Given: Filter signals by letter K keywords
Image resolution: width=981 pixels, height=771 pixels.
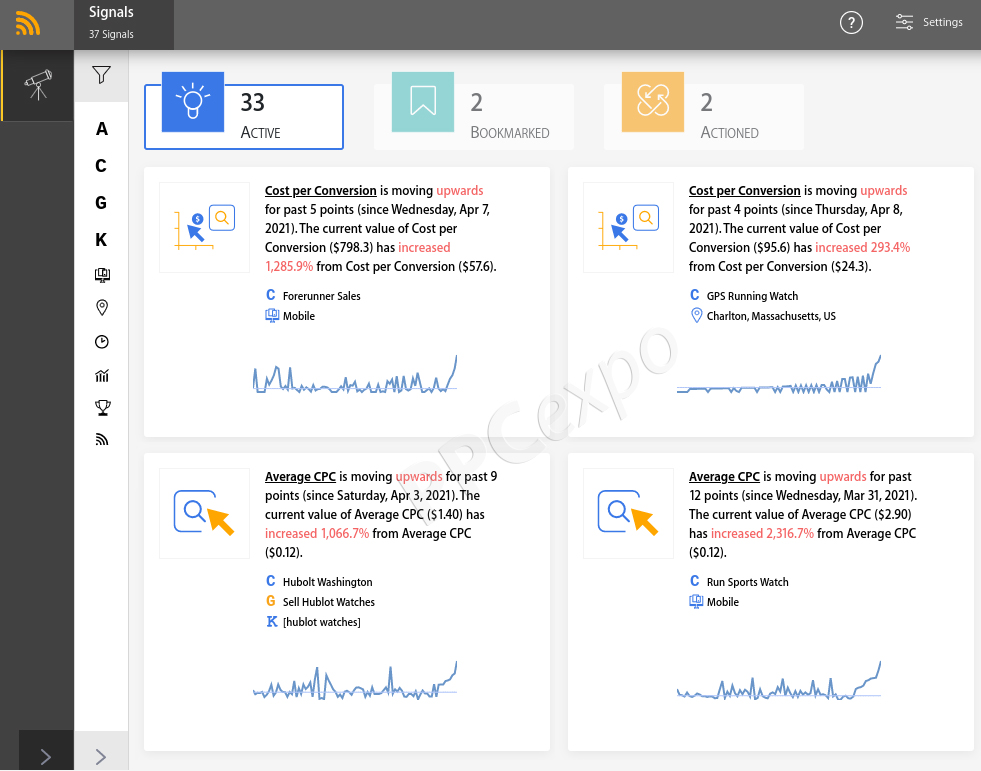Looking at the screenshot, I should point(101,240).
